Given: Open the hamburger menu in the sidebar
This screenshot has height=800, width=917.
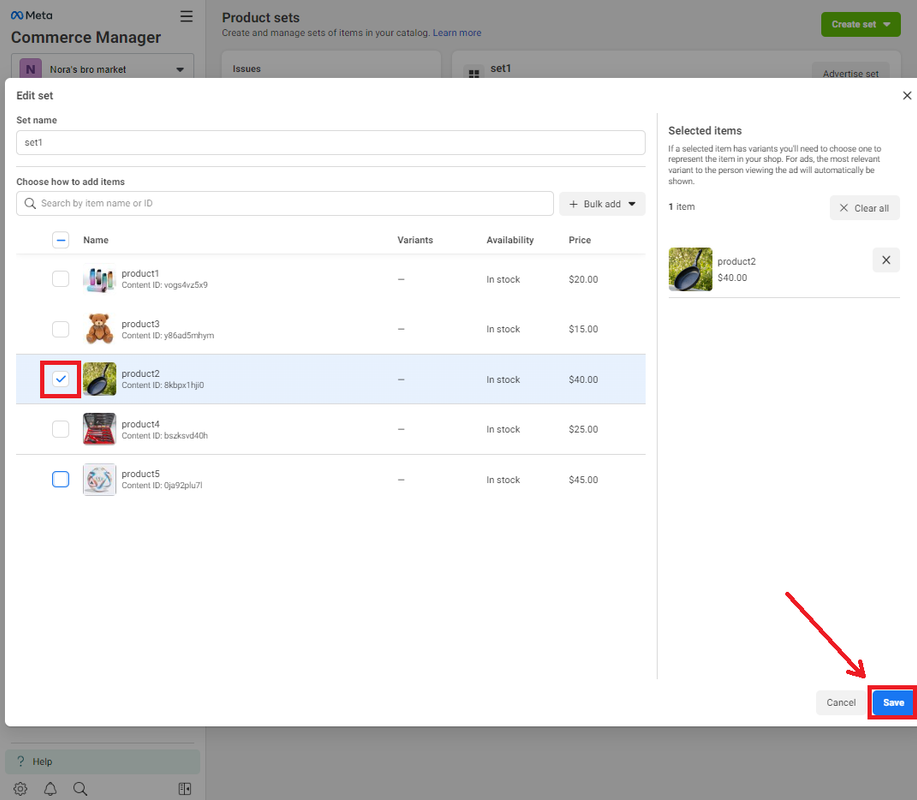Looking at the screenshot, I should click(186, 16).
